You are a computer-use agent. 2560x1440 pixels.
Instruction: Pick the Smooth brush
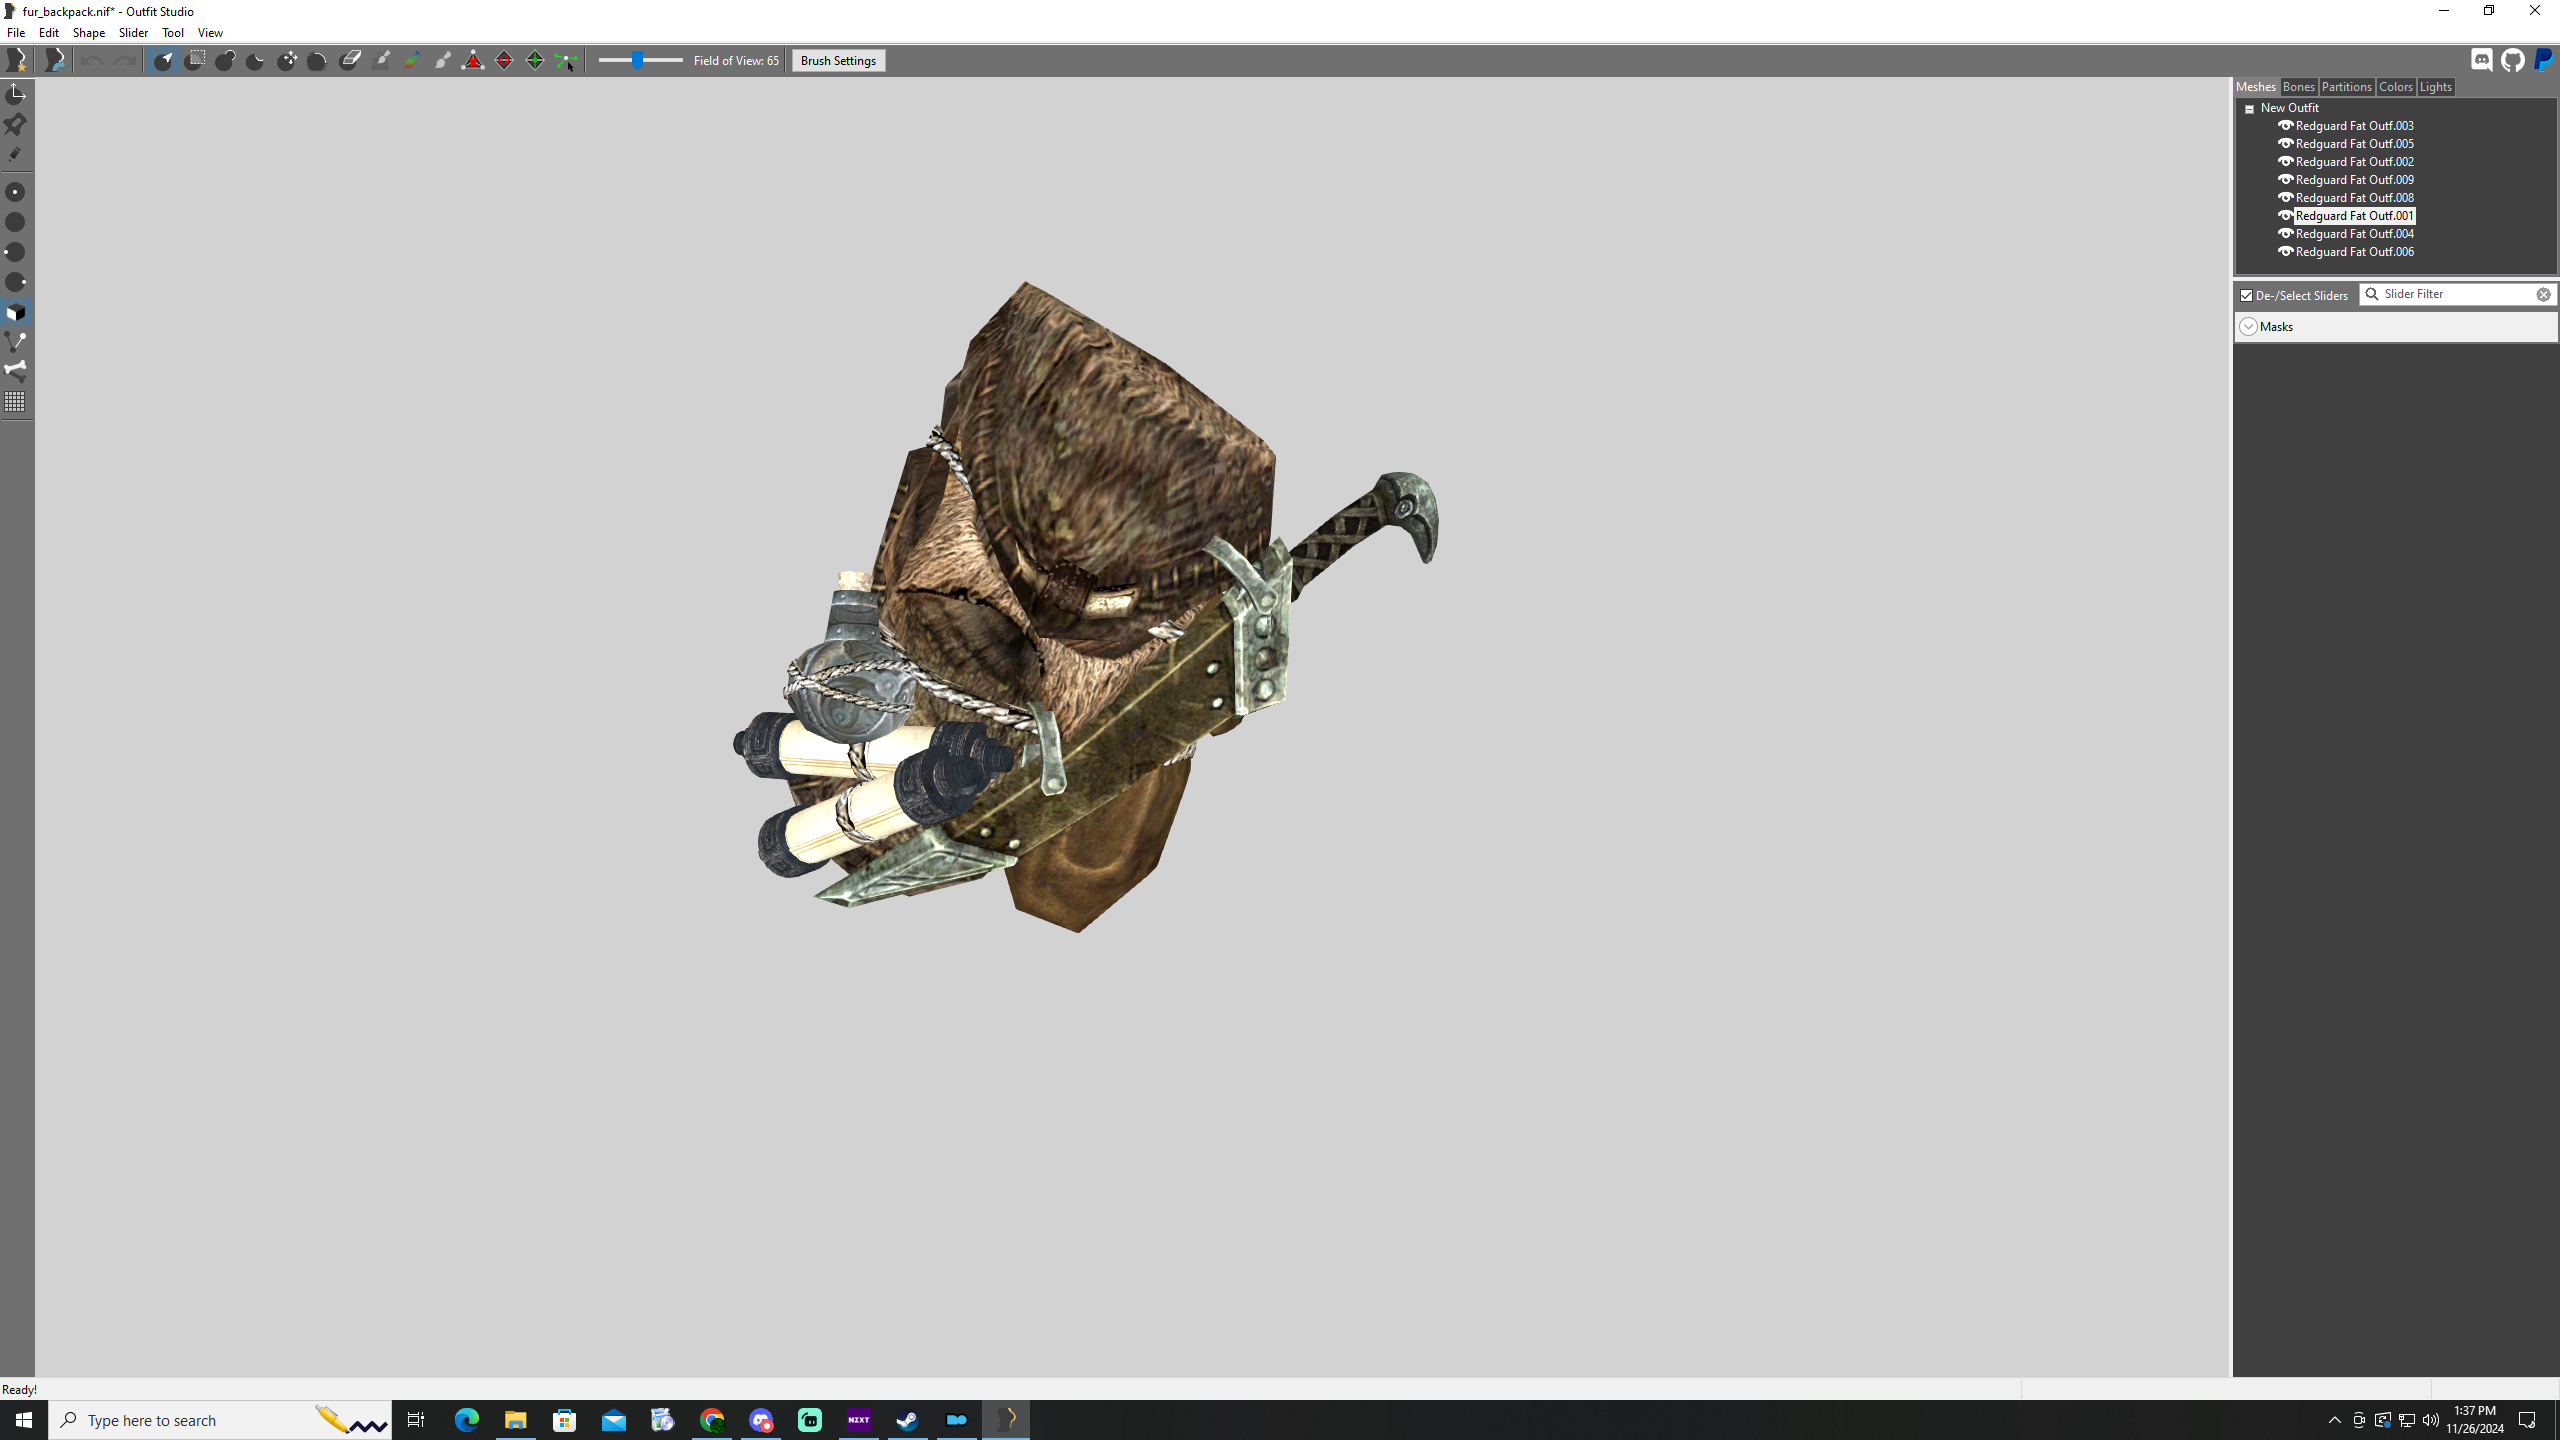tap(317, 60)
